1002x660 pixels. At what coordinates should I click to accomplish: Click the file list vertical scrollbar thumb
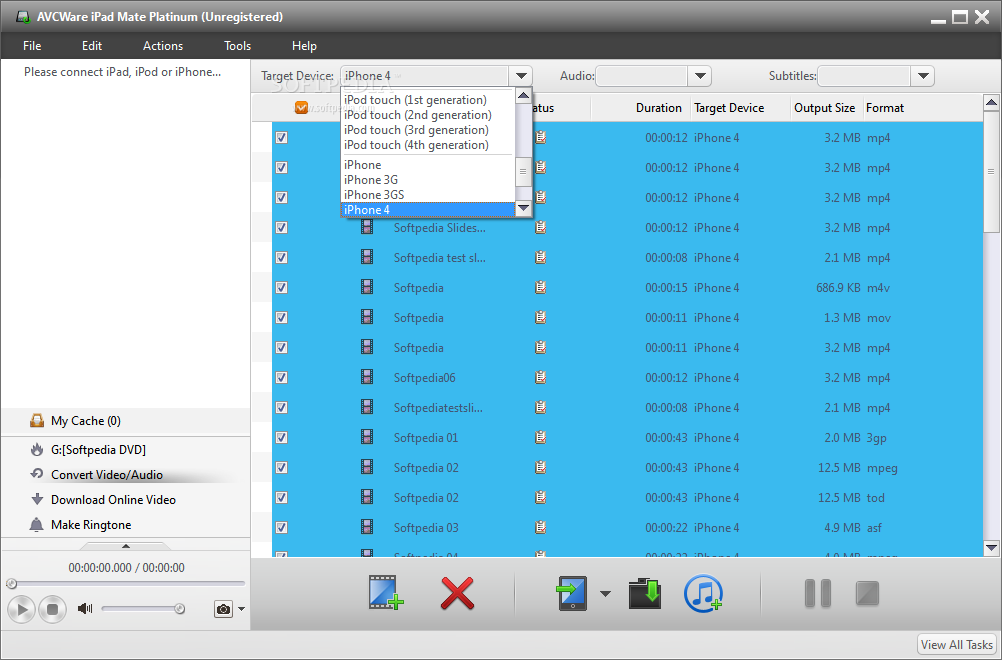[991, 171]
